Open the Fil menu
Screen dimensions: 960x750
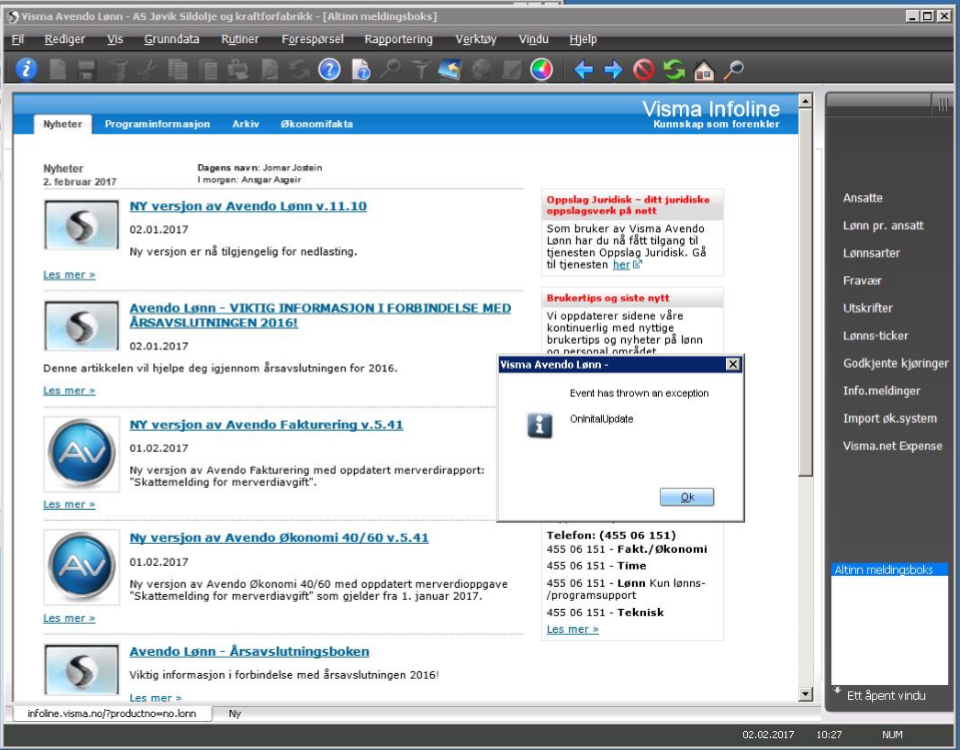18,39
